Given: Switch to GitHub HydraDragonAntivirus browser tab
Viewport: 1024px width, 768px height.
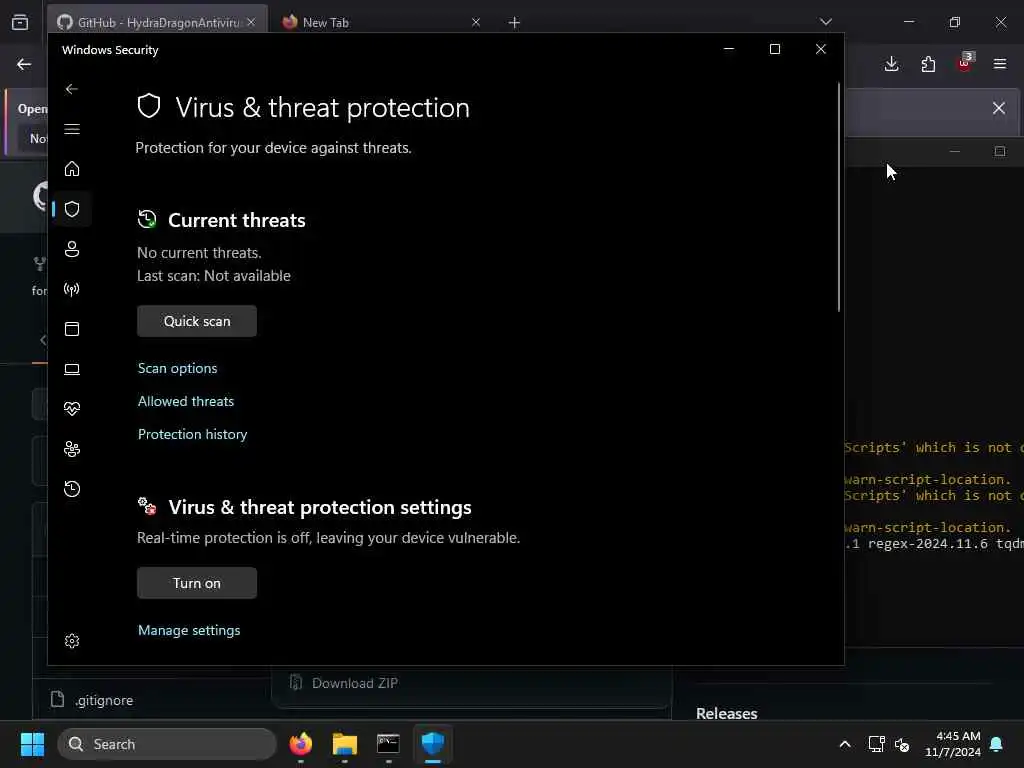Looking at the screenshot, I should click(x=157, y=22).
